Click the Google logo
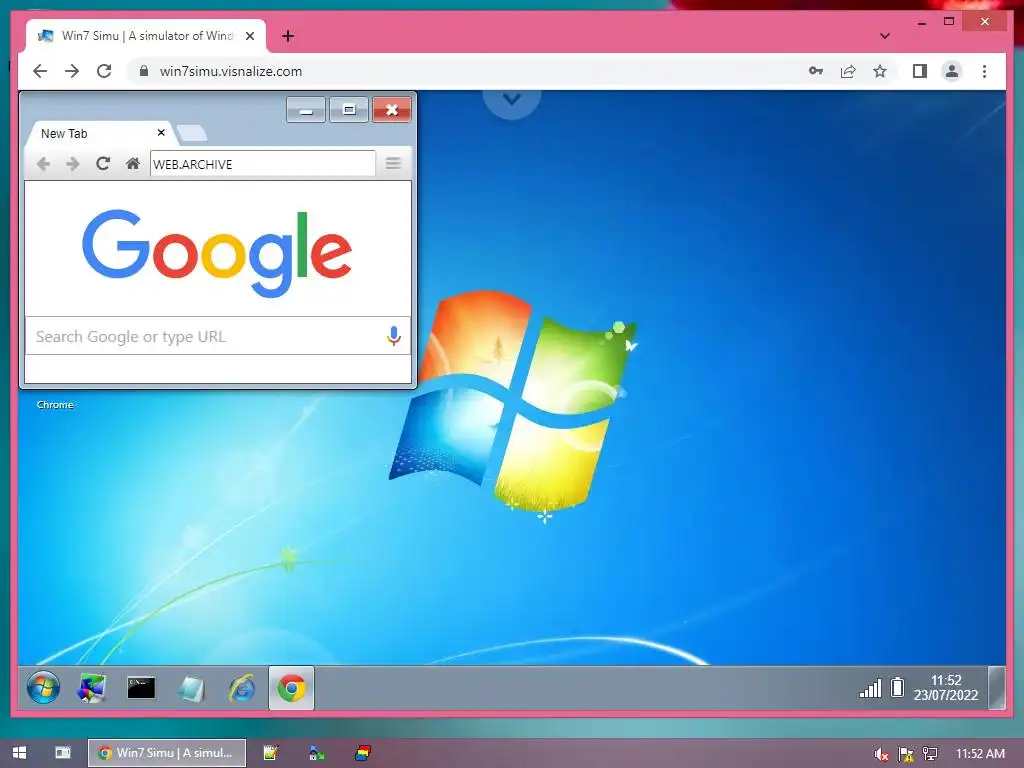The width and height of the screenshot is (1024, 768). pyautogui.click(x=217, y=252)
